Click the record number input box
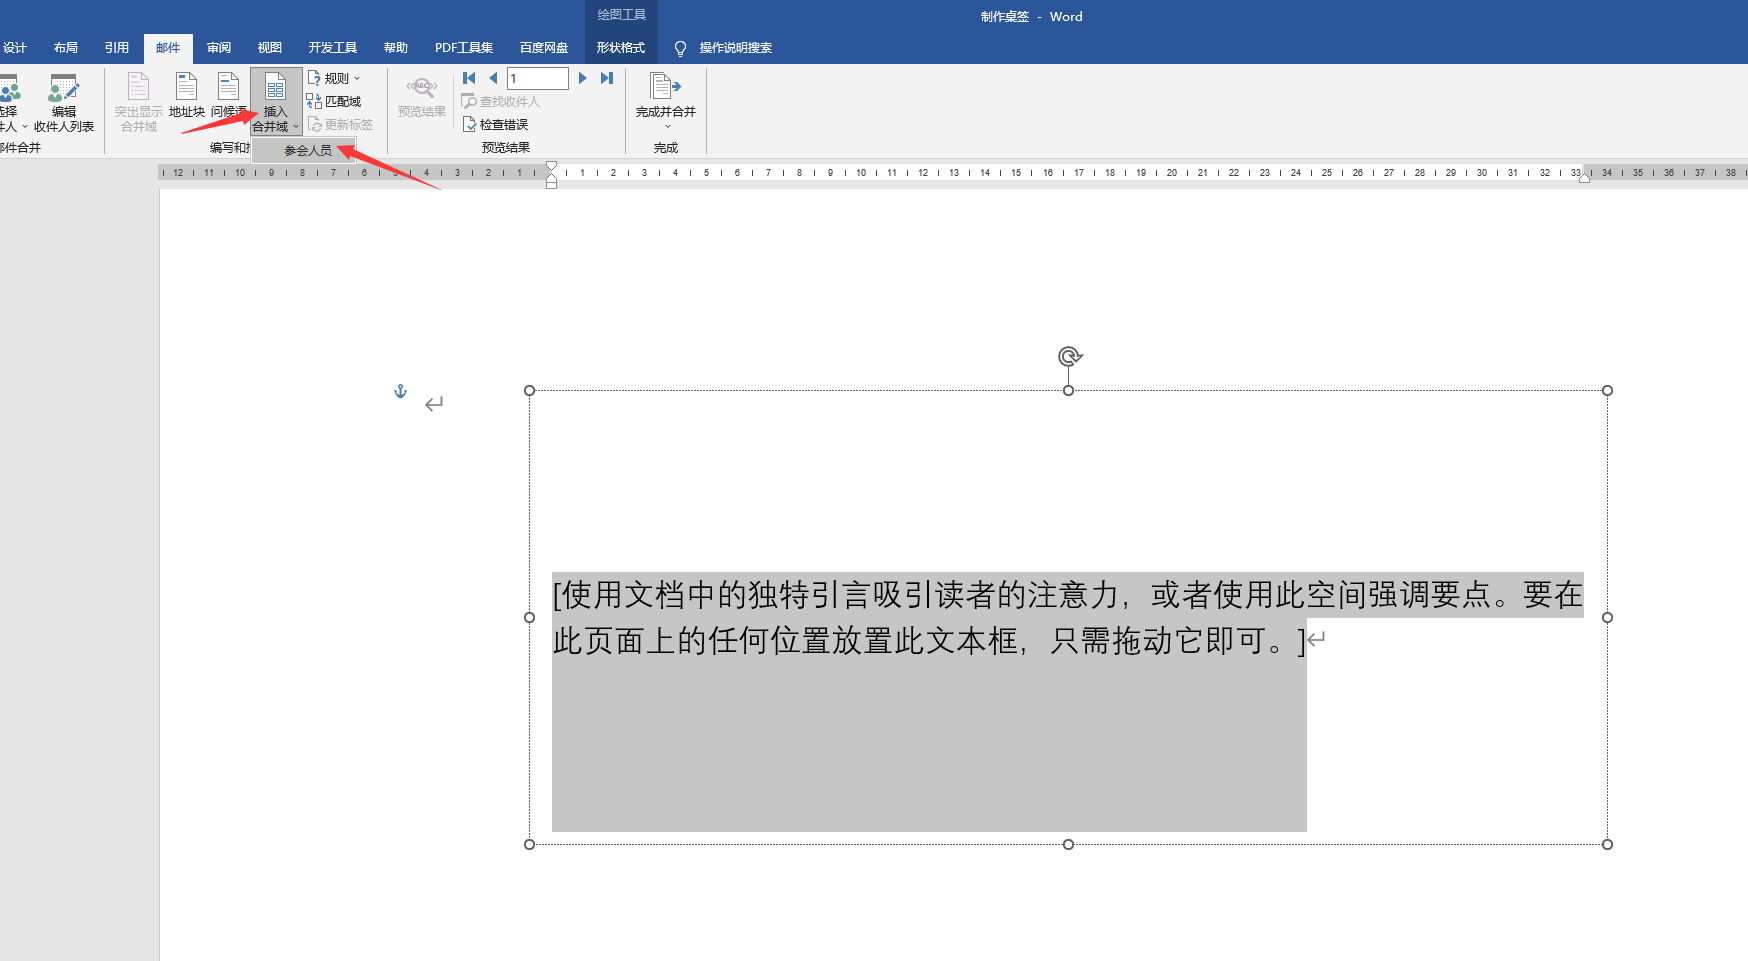The height and width of the screenshot is (961, 1748). [538, 78]
